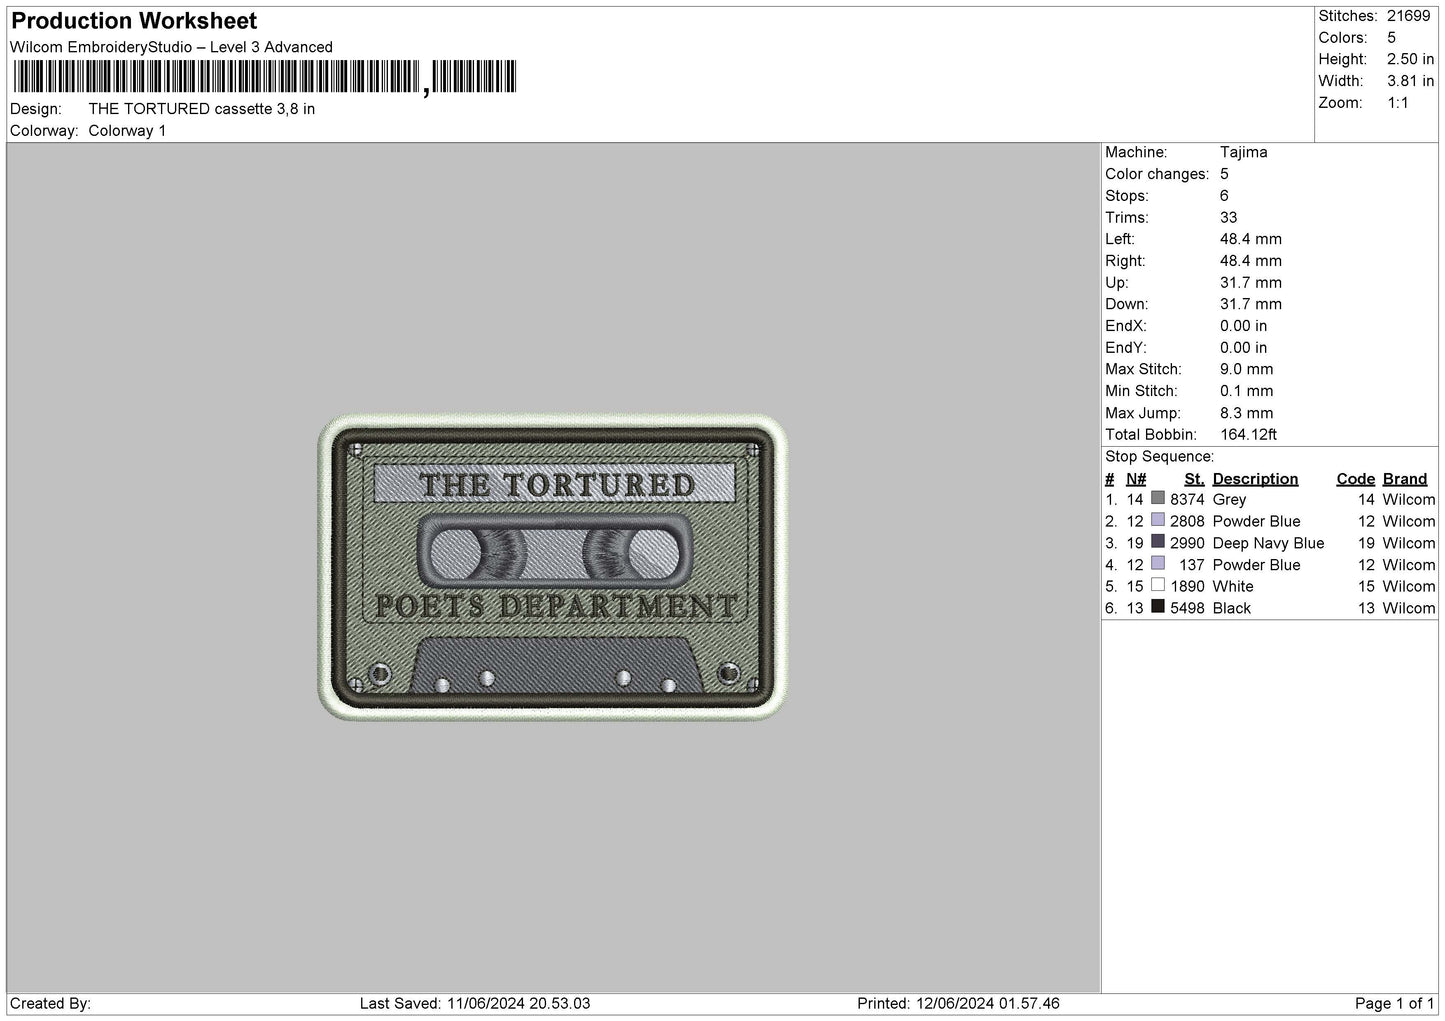The width and height of the screenshot is (1445, 1021).
Task: Click 'White' description in stop 5
Action: coord(1233,586)
